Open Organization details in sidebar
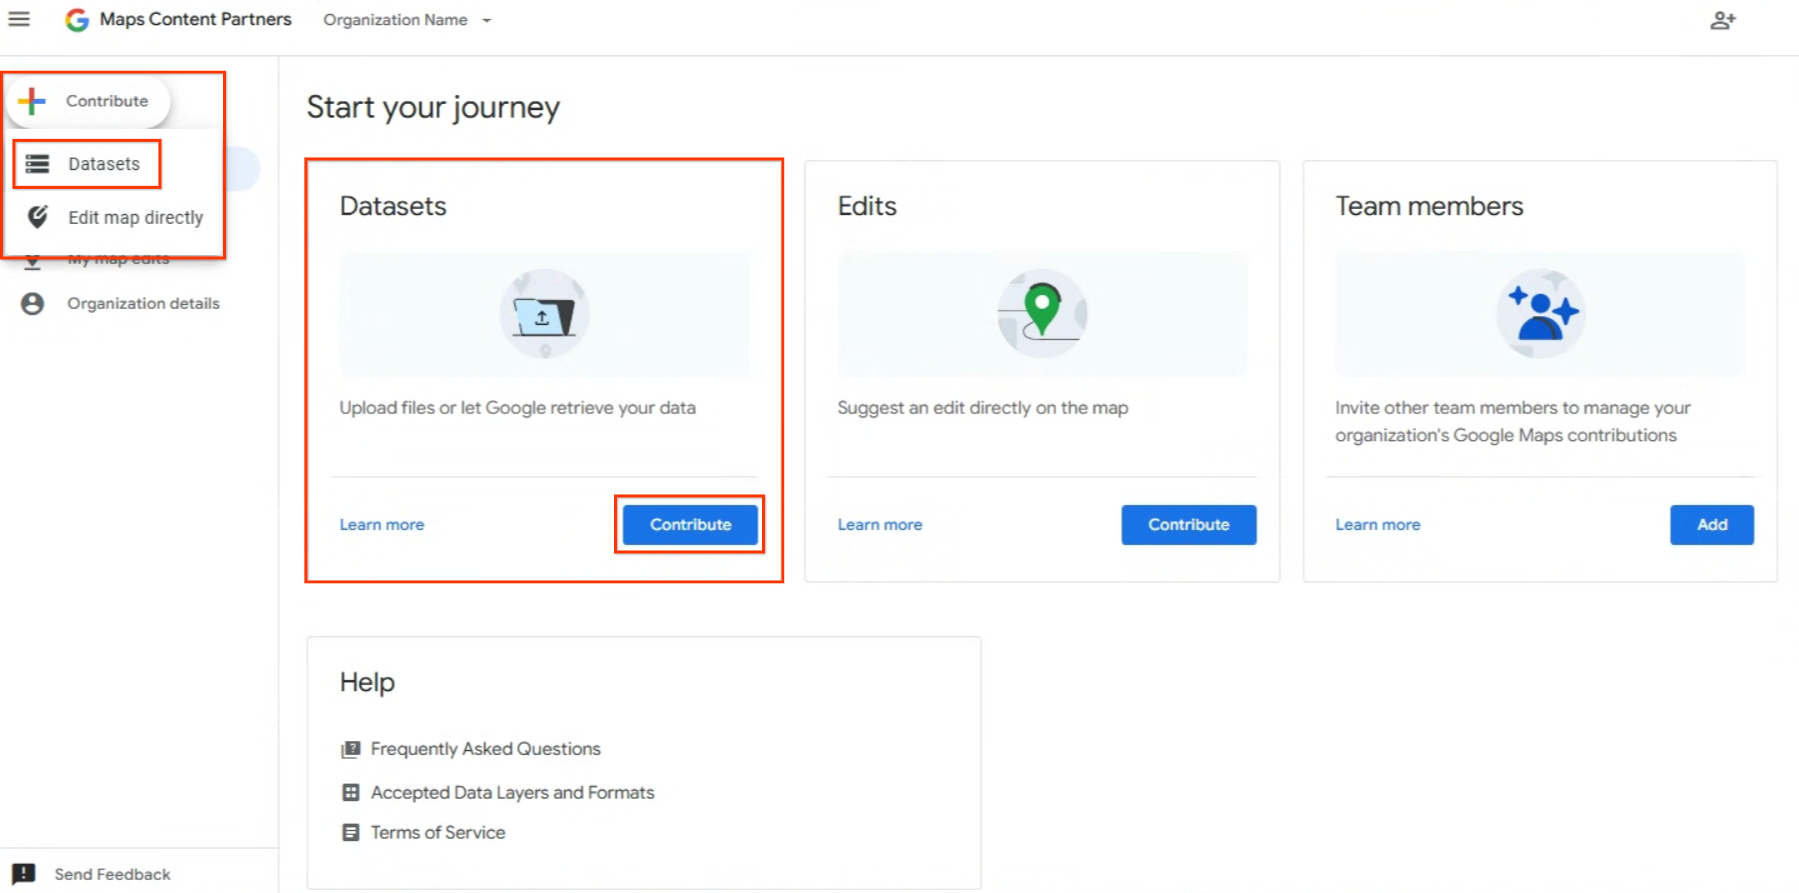This screenshot has height=893, width=1799. 143,303
